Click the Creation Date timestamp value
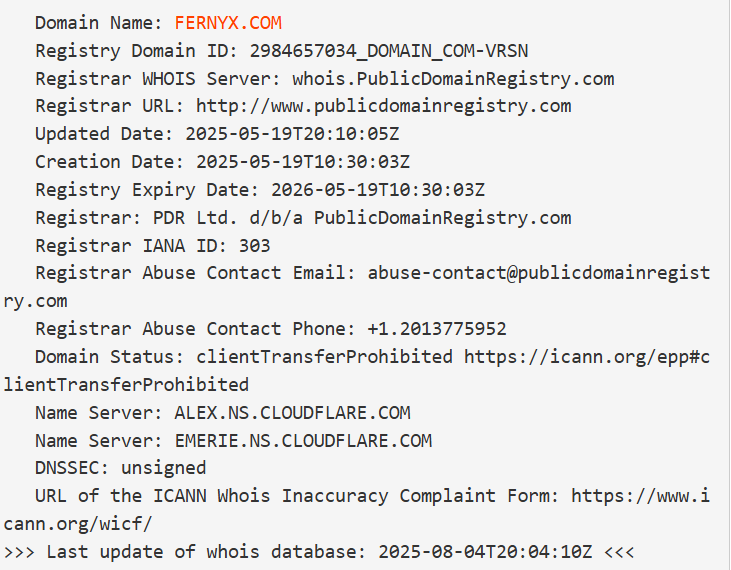The height and width of the screenshot is (570, 731). tap(303, 162)
